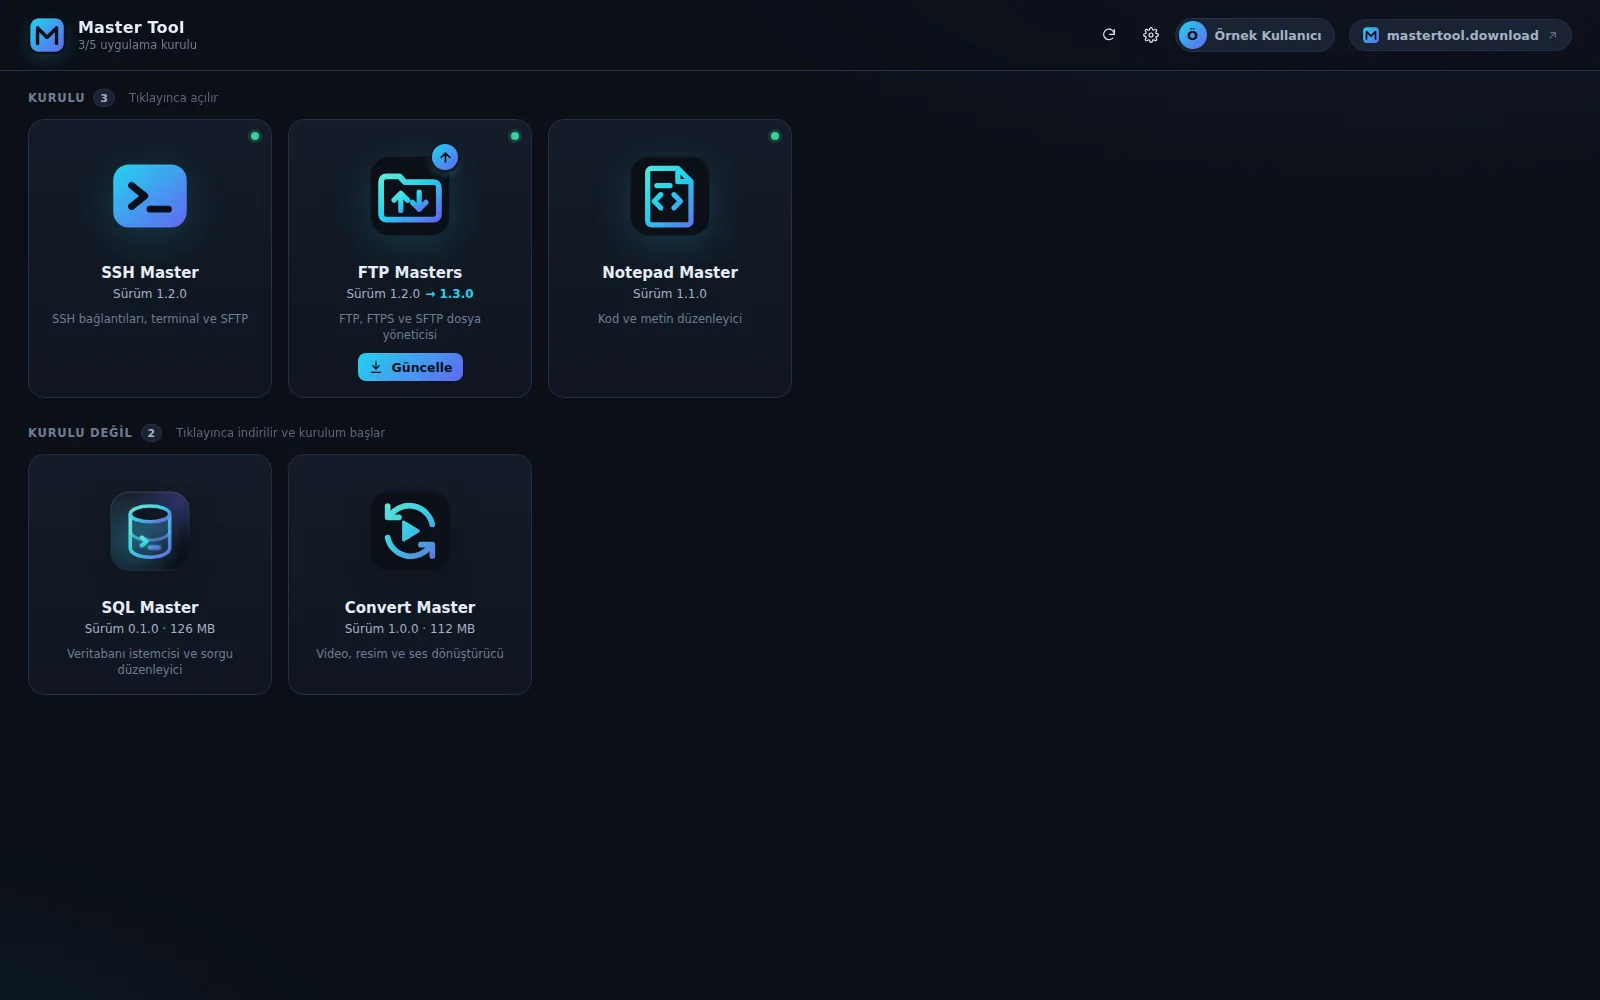1600x1000 pixels.
Task: Click 'Sürüm 1.0.0 · 112 MB' text
Action: click(x=410, y=629)
